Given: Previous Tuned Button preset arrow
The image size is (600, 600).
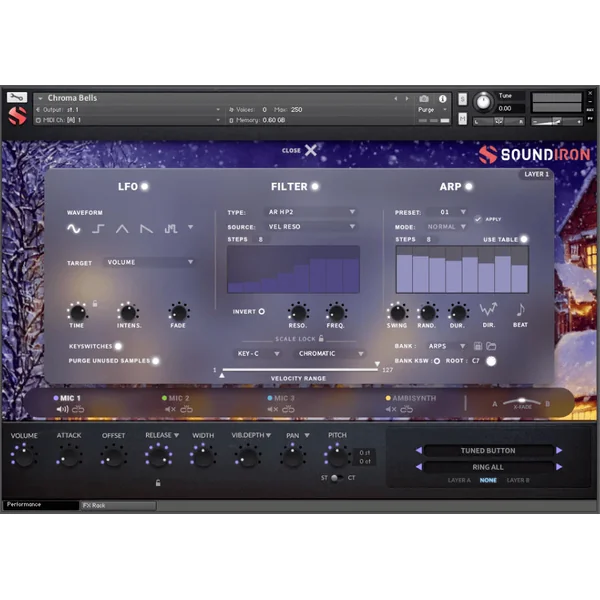Looking at the screenshot, I should pyautogui.click(x=419, y=450).
